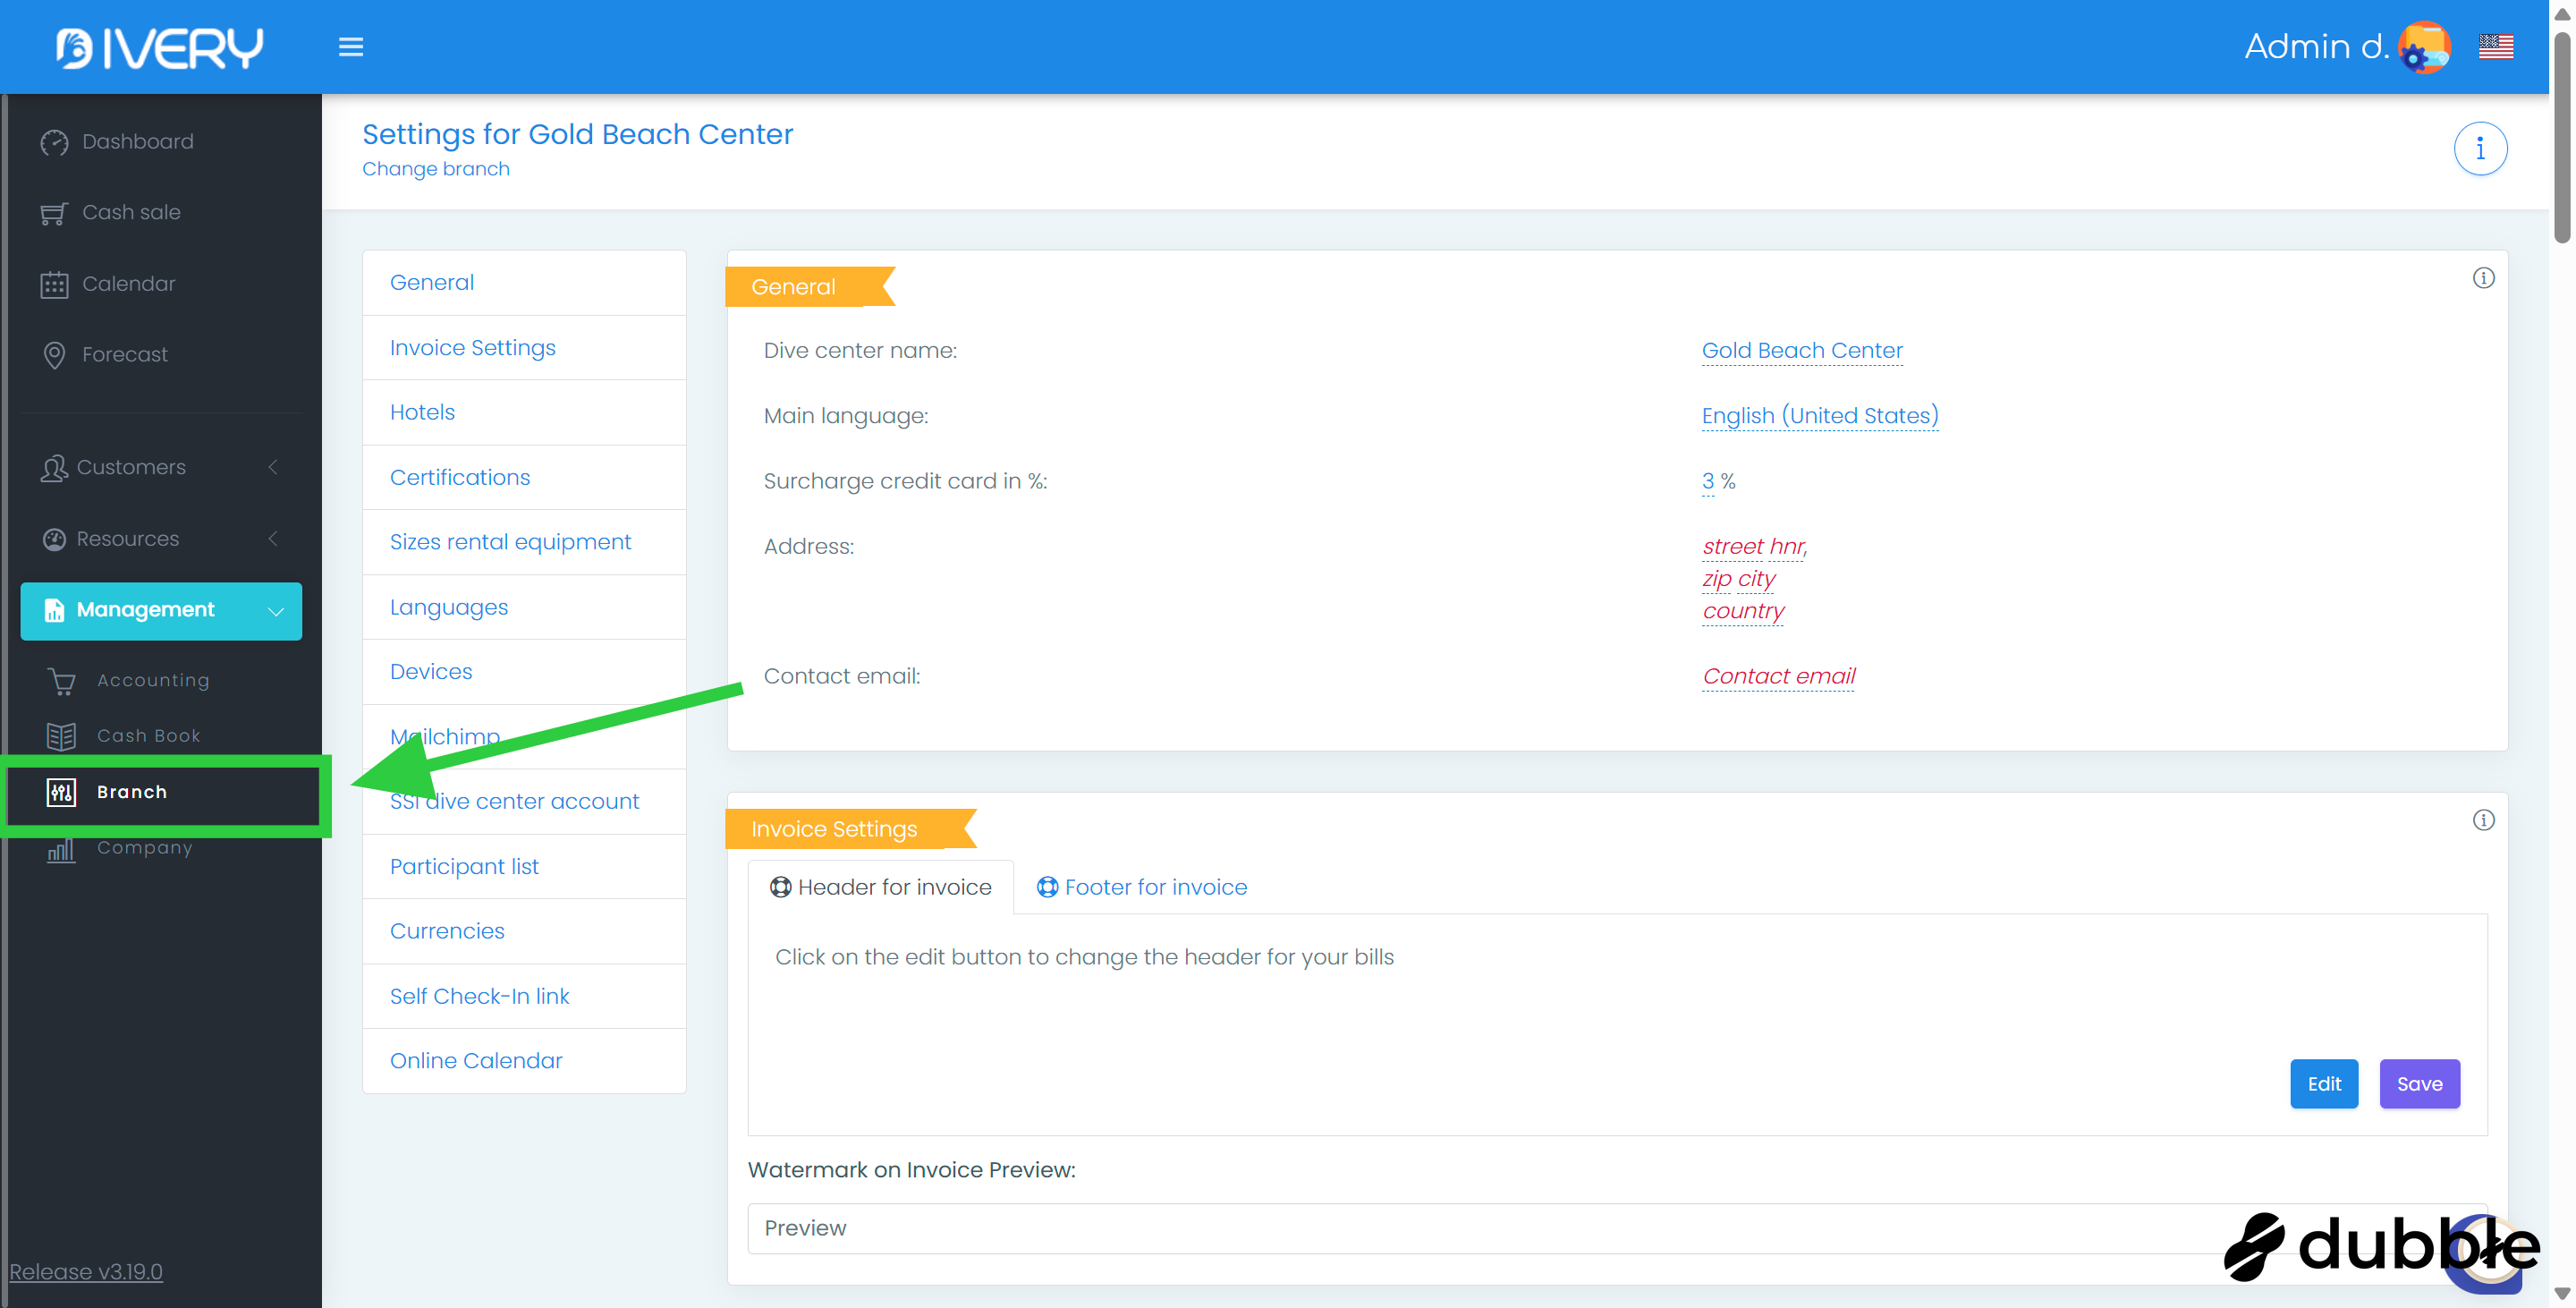
Task: Collapse the Management menu section
Action: point(161,611)
